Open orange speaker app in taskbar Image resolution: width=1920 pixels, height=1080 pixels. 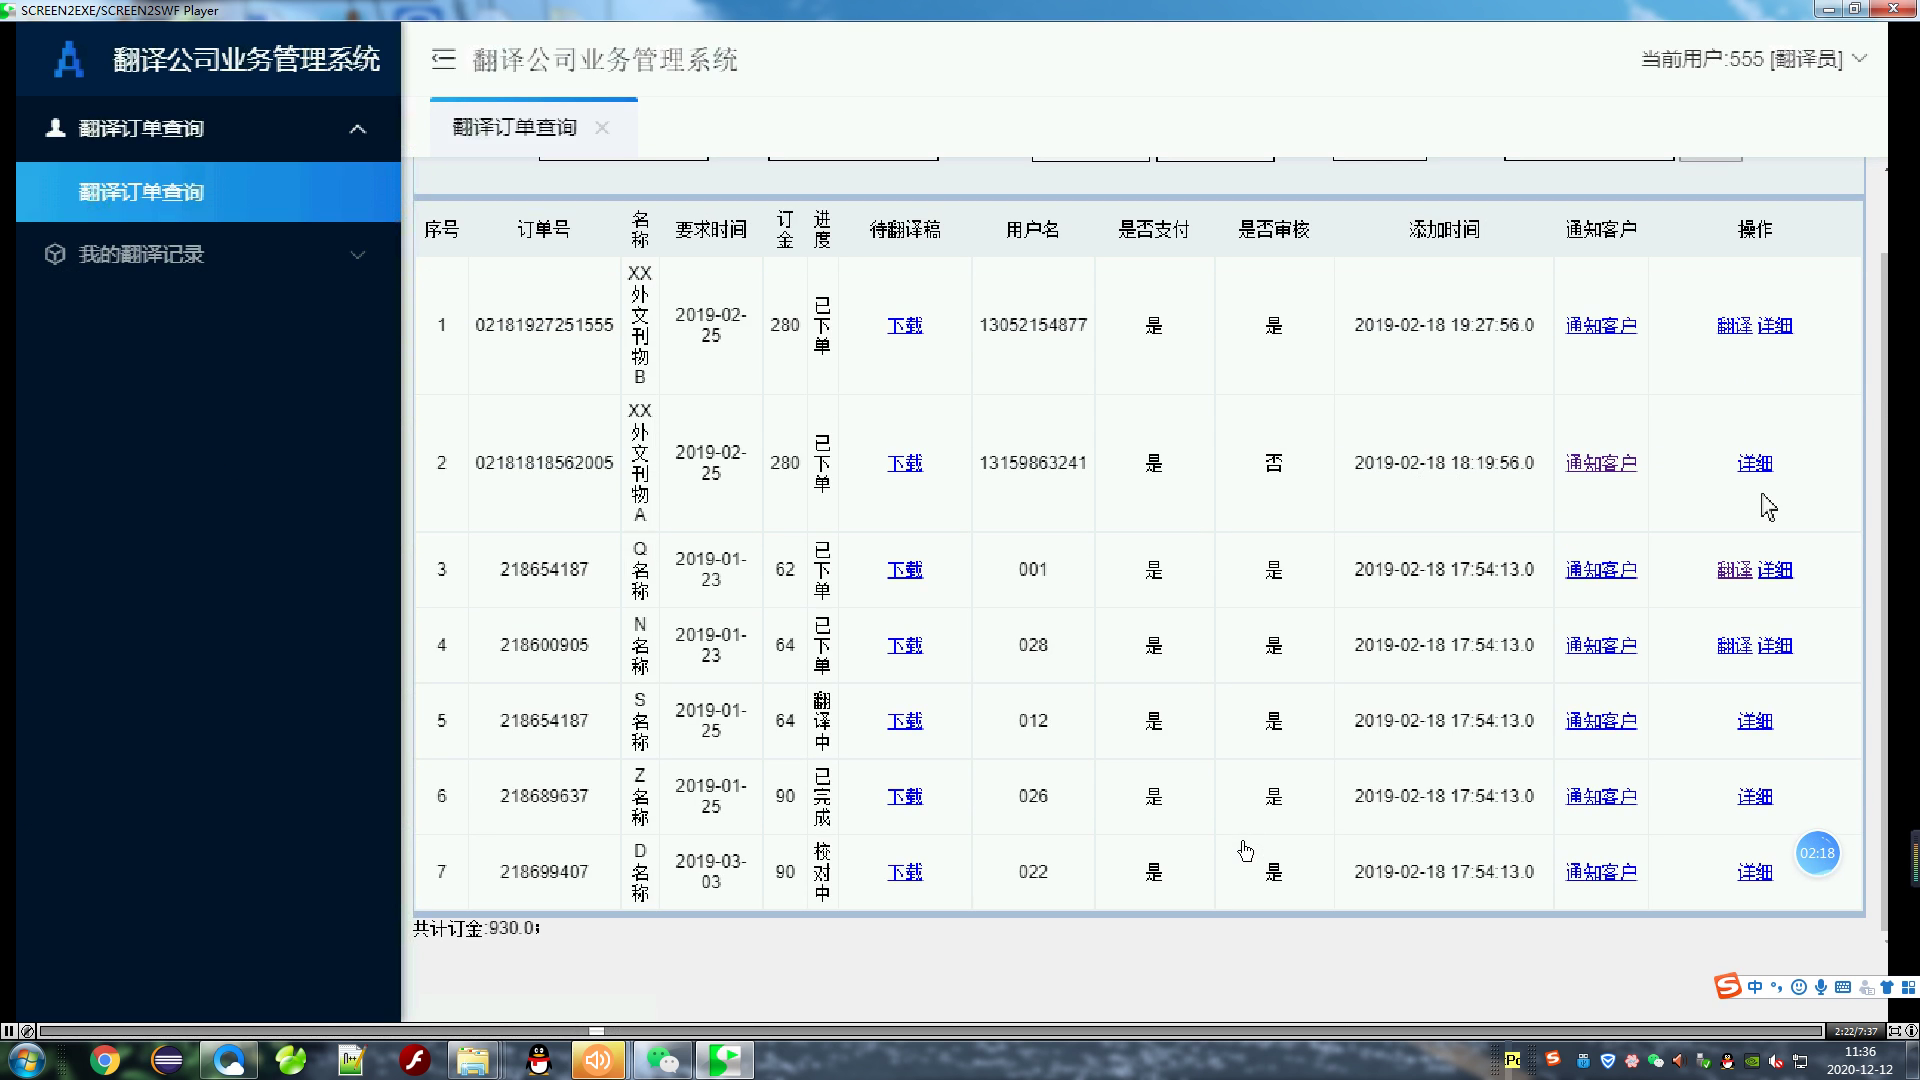coord(599,1060)
